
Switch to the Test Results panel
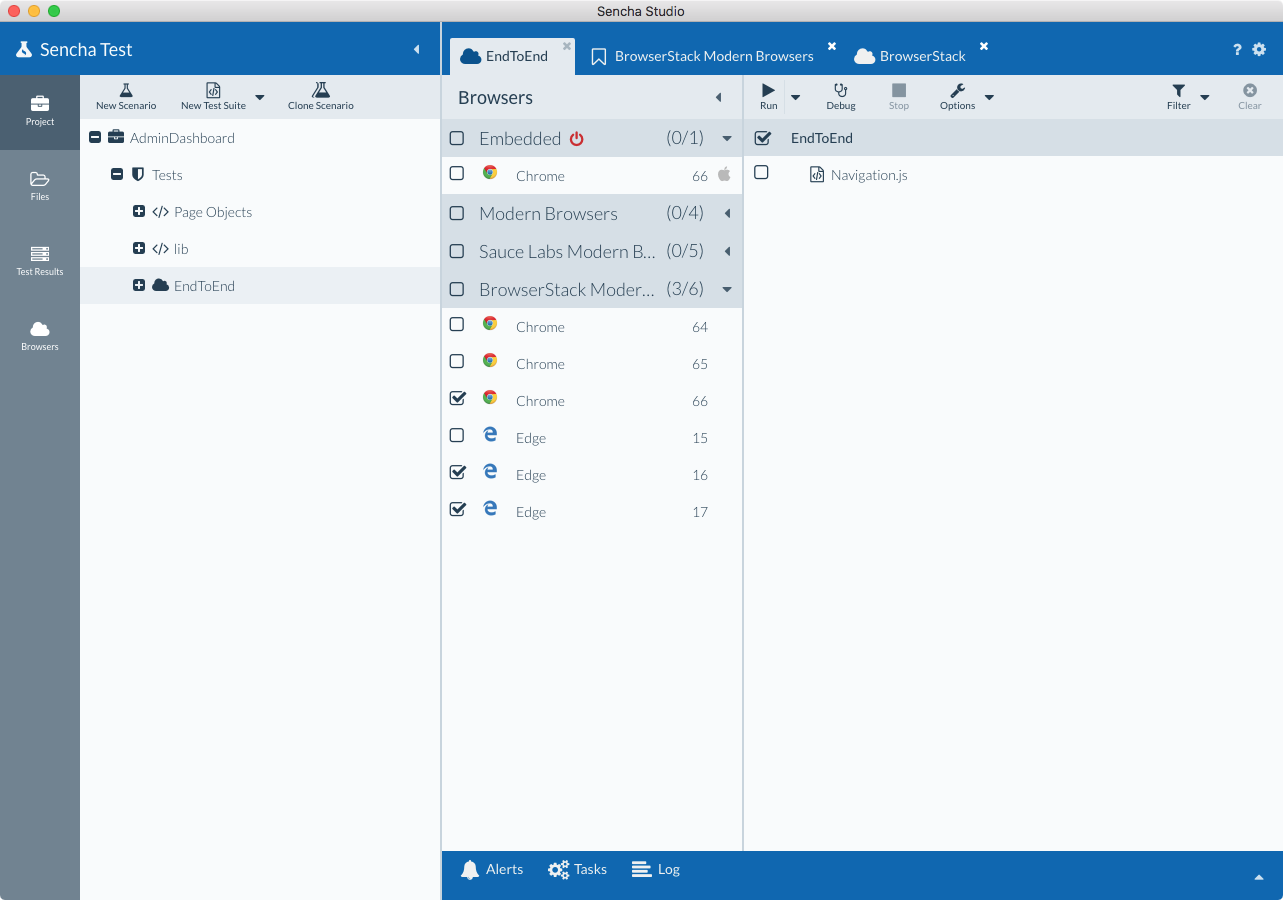click(39, 262)
